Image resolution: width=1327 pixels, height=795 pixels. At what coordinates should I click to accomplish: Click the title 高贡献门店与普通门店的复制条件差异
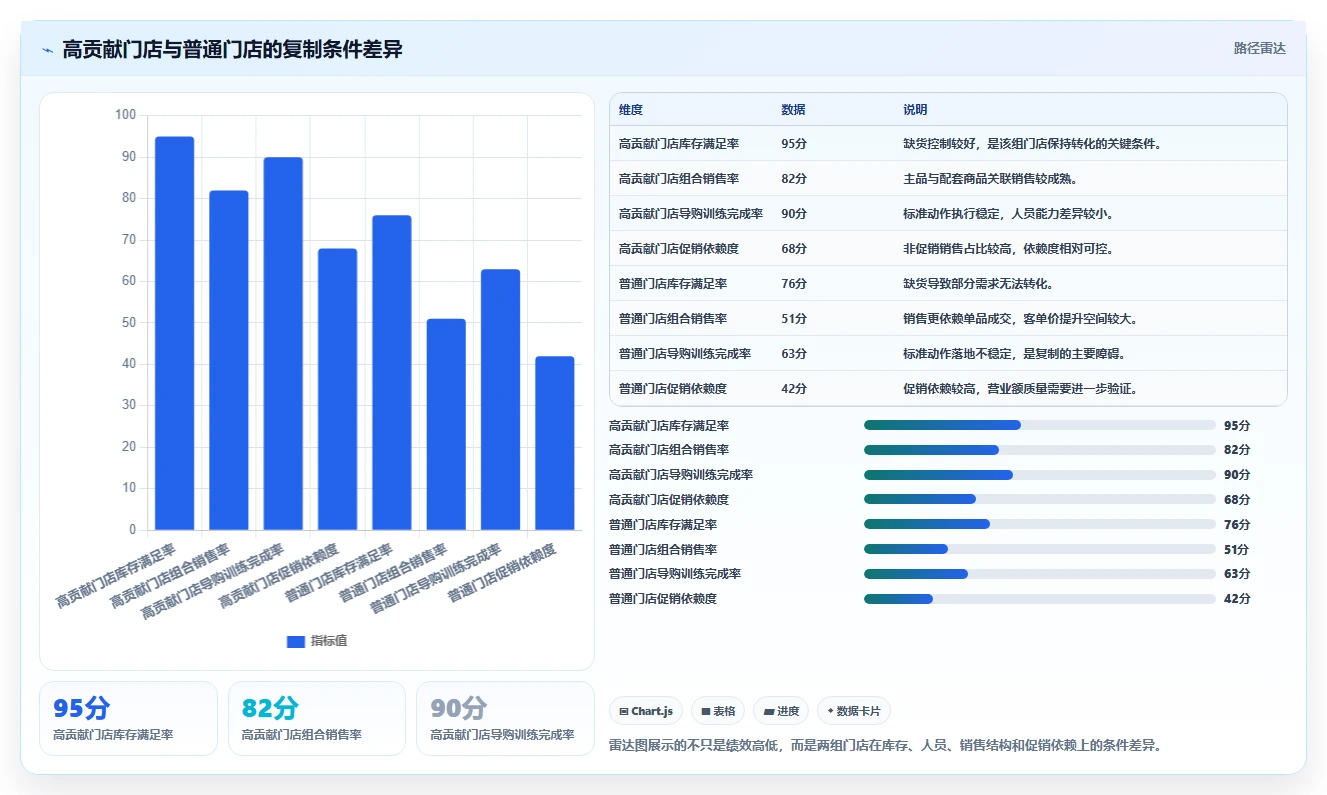point(232,49)
